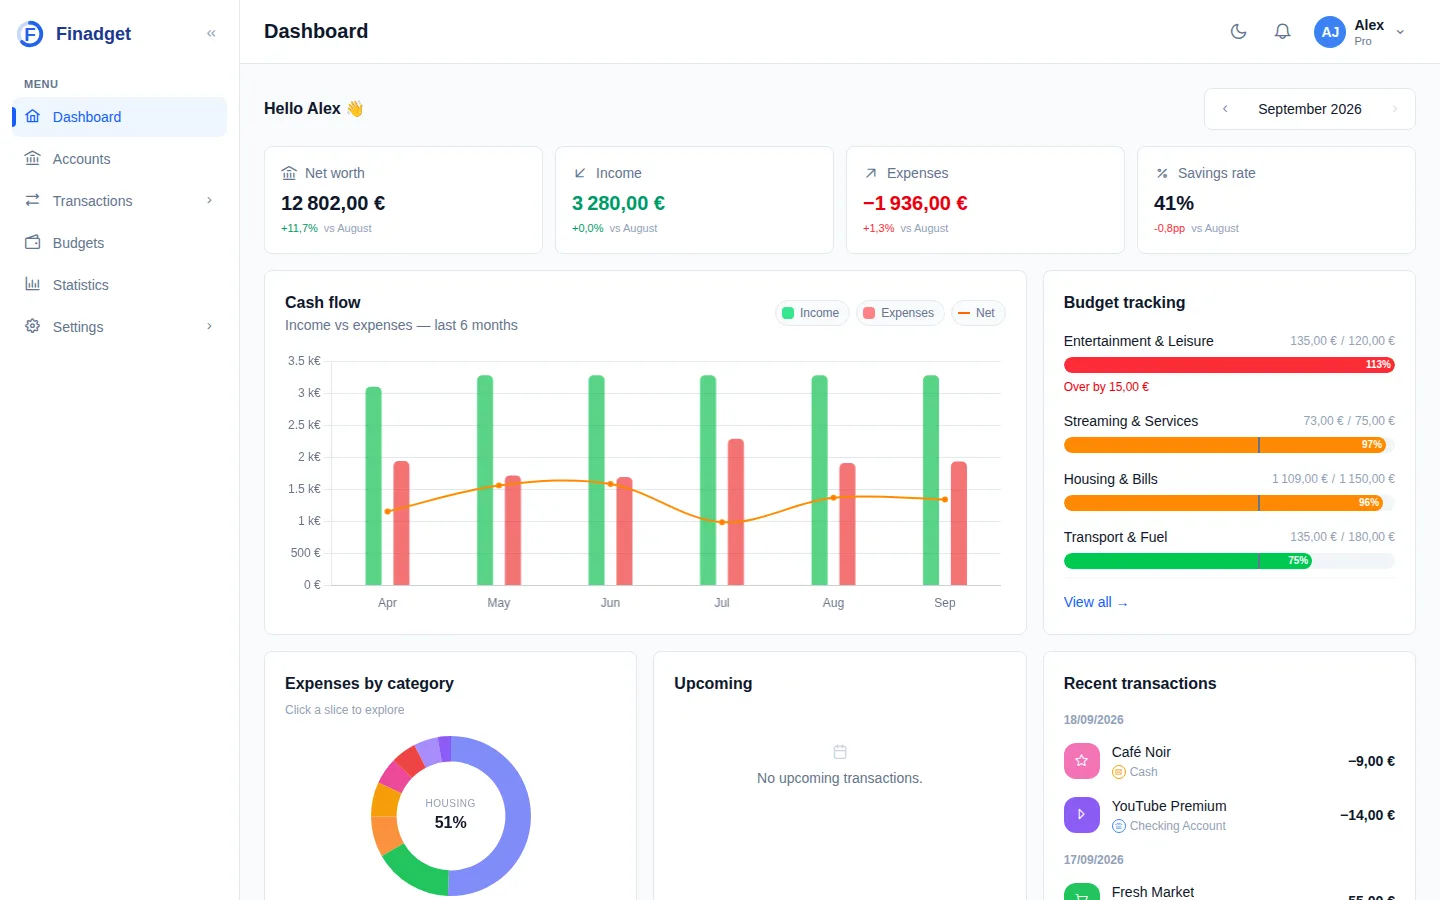Click the Dashboard home icon in sidebar
This screenshot has height=900, width=1440.
(33, 116)
